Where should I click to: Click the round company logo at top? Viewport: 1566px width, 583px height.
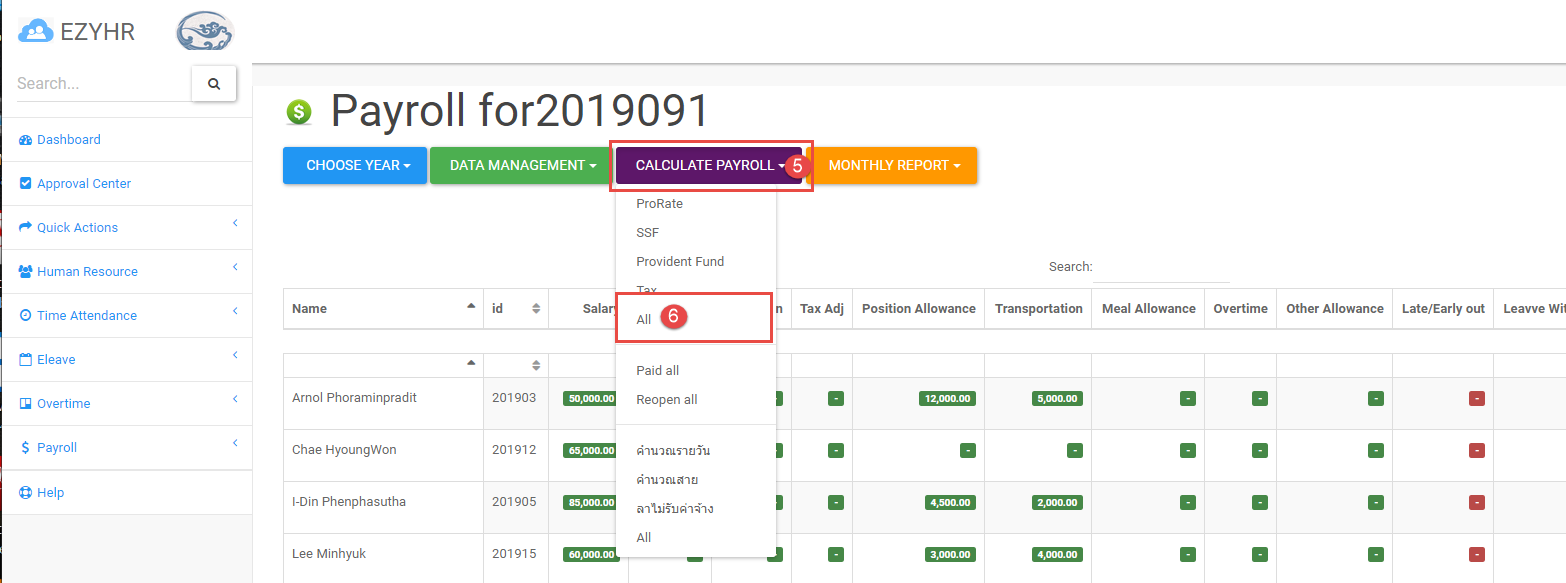(204, 32)
